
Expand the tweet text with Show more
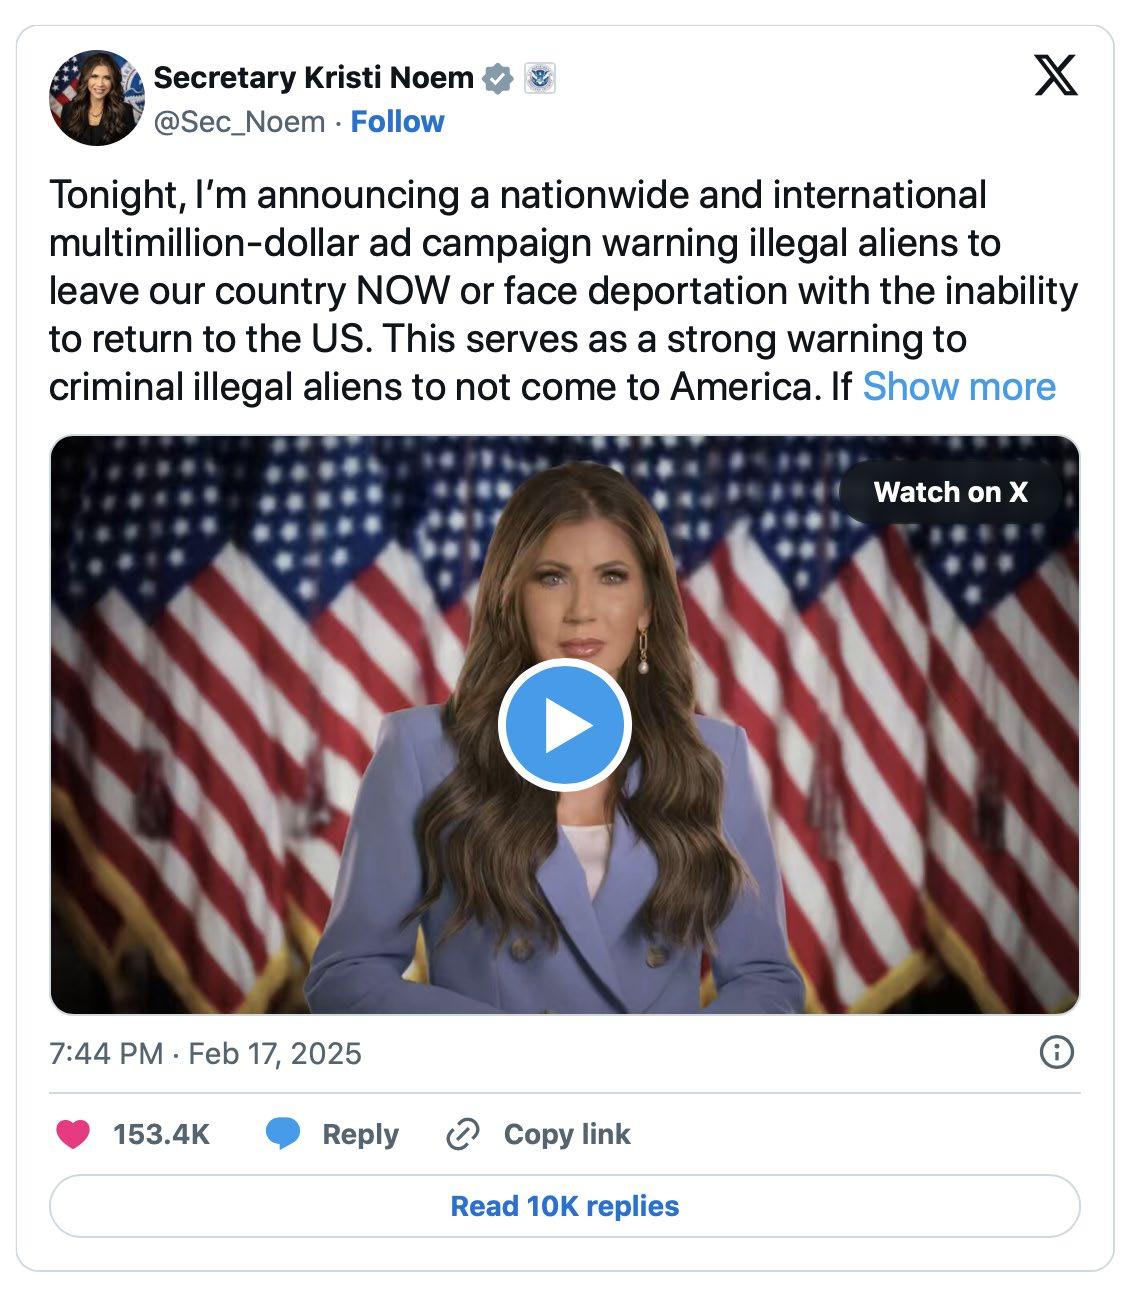click(x=958, y=387)
